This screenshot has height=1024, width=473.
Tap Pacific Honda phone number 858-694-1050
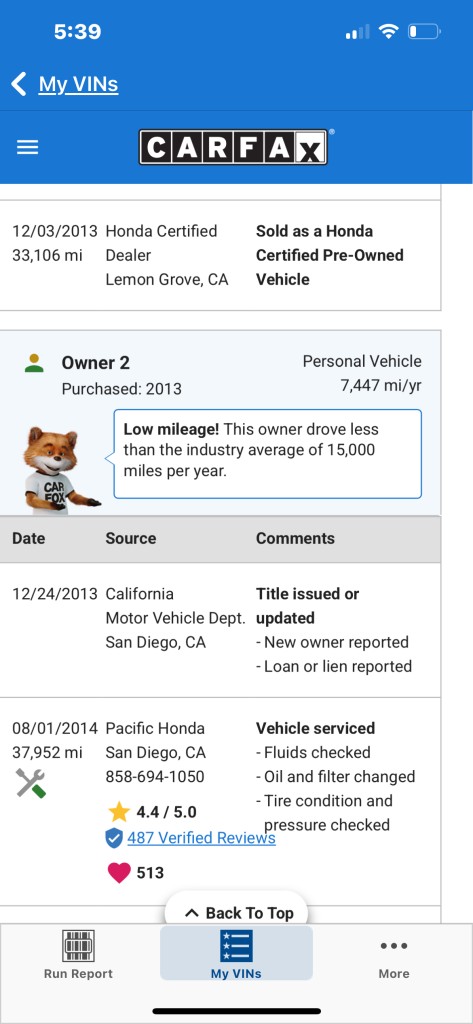[x=155, y=776]
